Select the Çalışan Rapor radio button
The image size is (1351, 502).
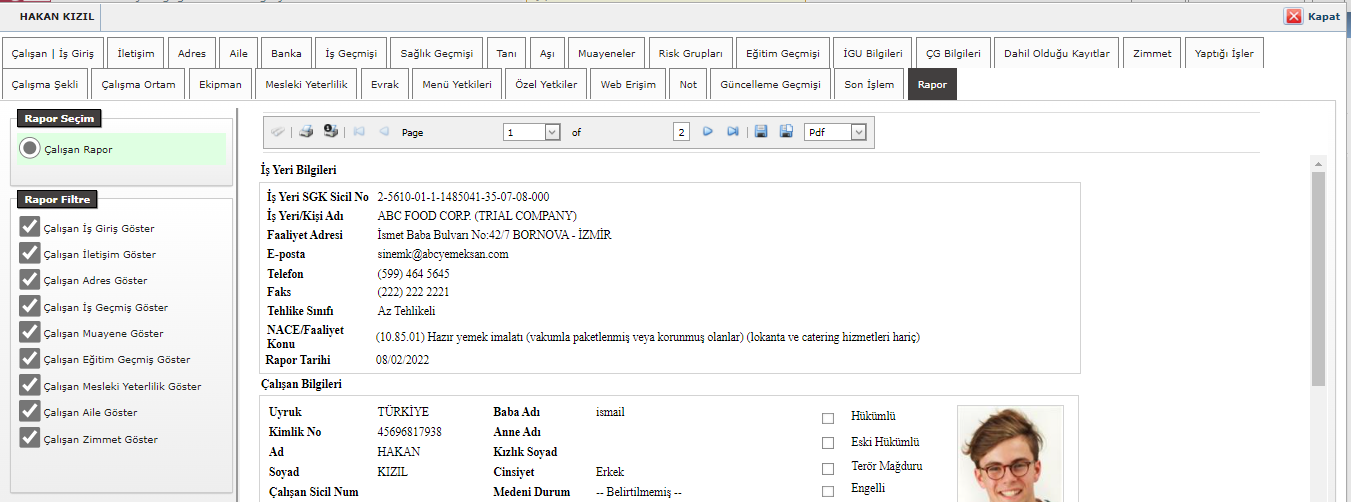coord(30,149)
